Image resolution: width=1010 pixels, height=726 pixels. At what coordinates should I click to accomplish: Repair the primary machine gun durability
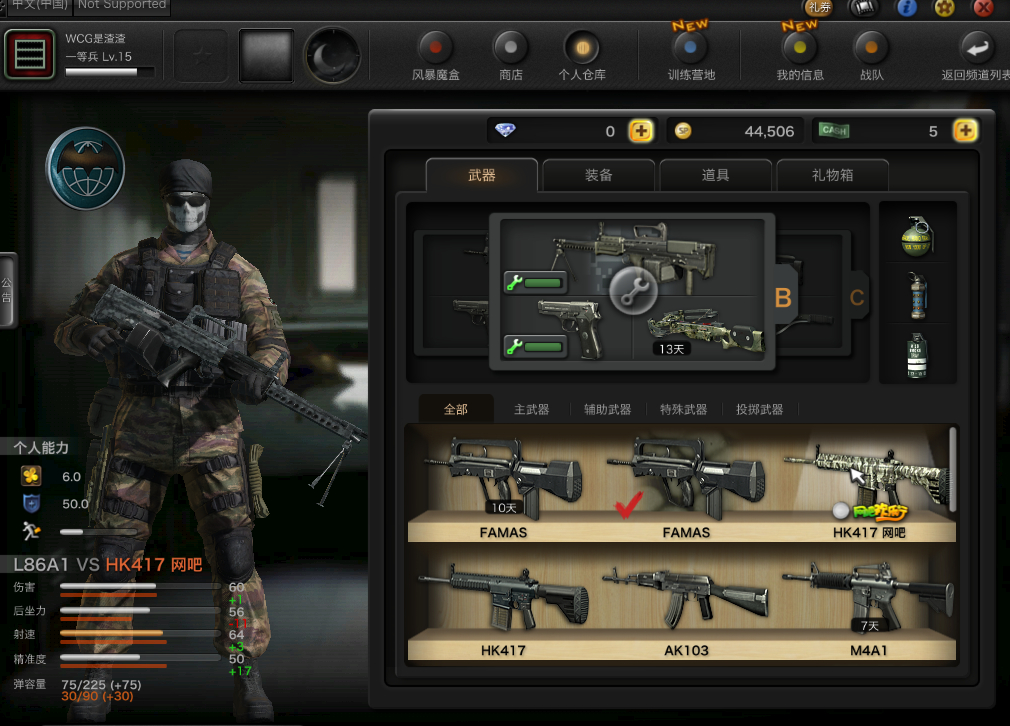pyautogui.click(x=535, y=283)
